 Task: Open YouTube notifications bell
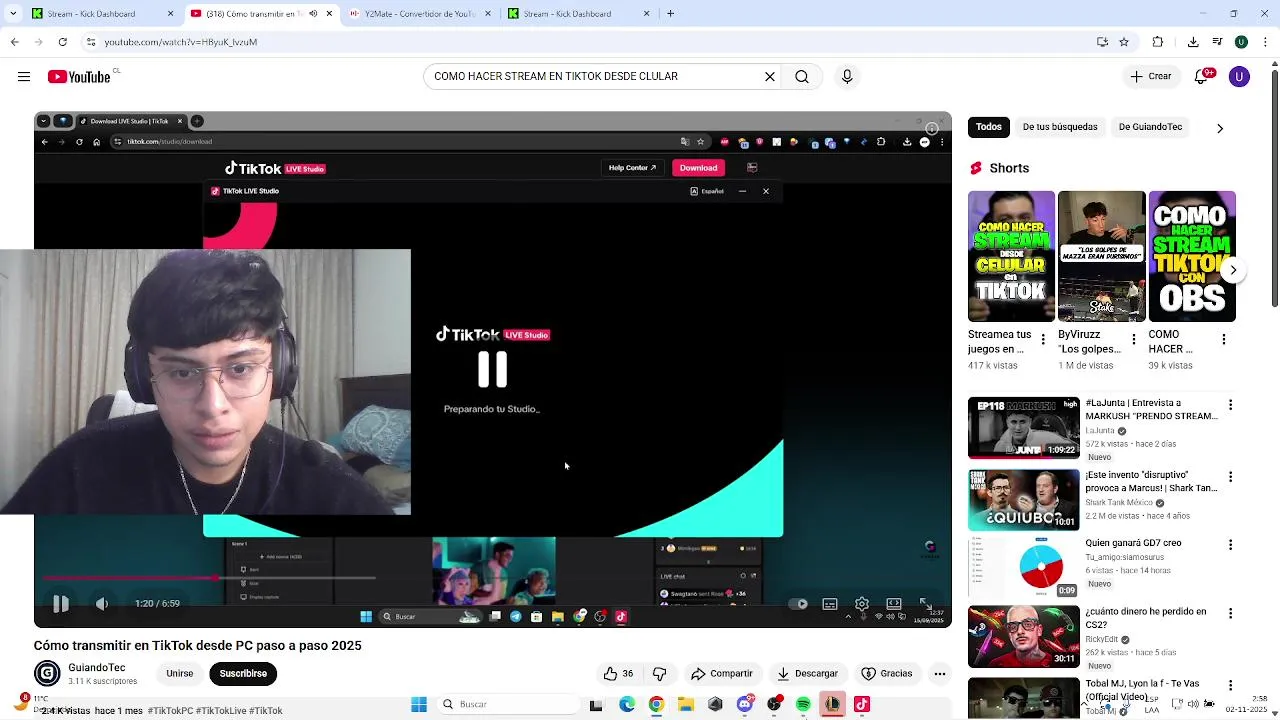1202,76
